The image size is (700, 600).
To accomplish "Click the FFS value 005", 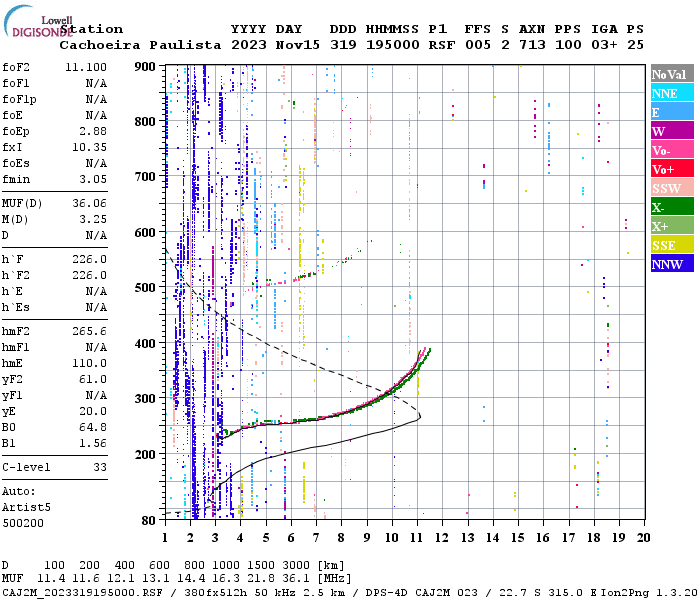I will pos(478,45).
